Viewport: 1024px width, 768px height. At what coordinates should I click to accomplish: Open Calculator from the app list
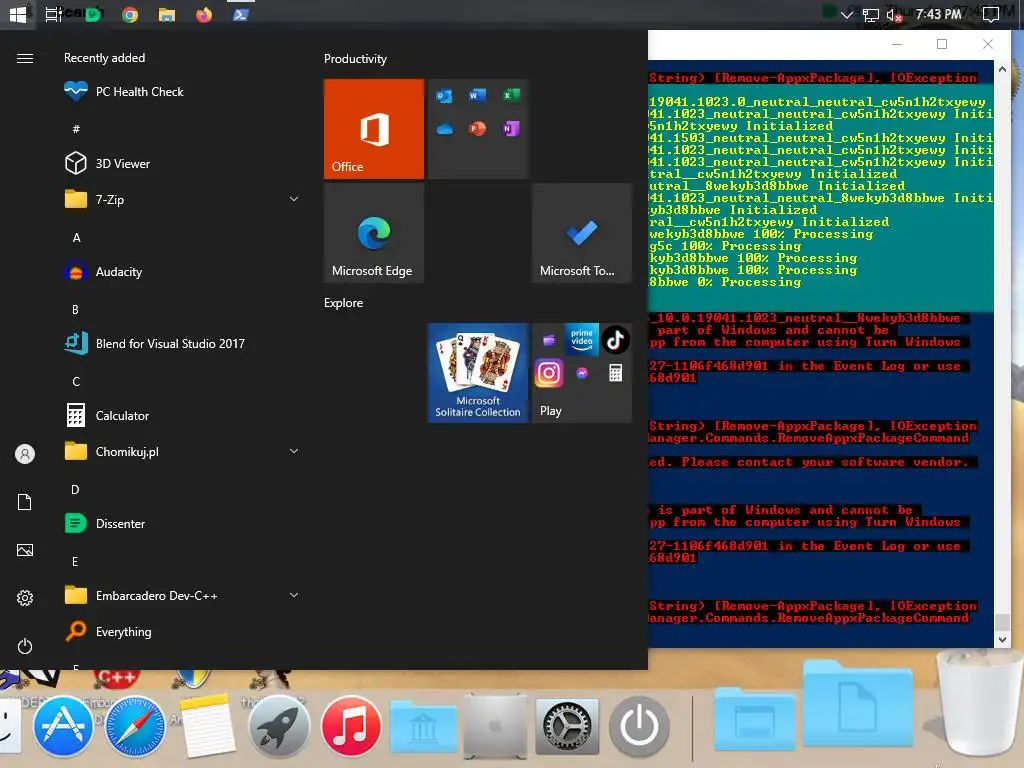pos(107,415)
